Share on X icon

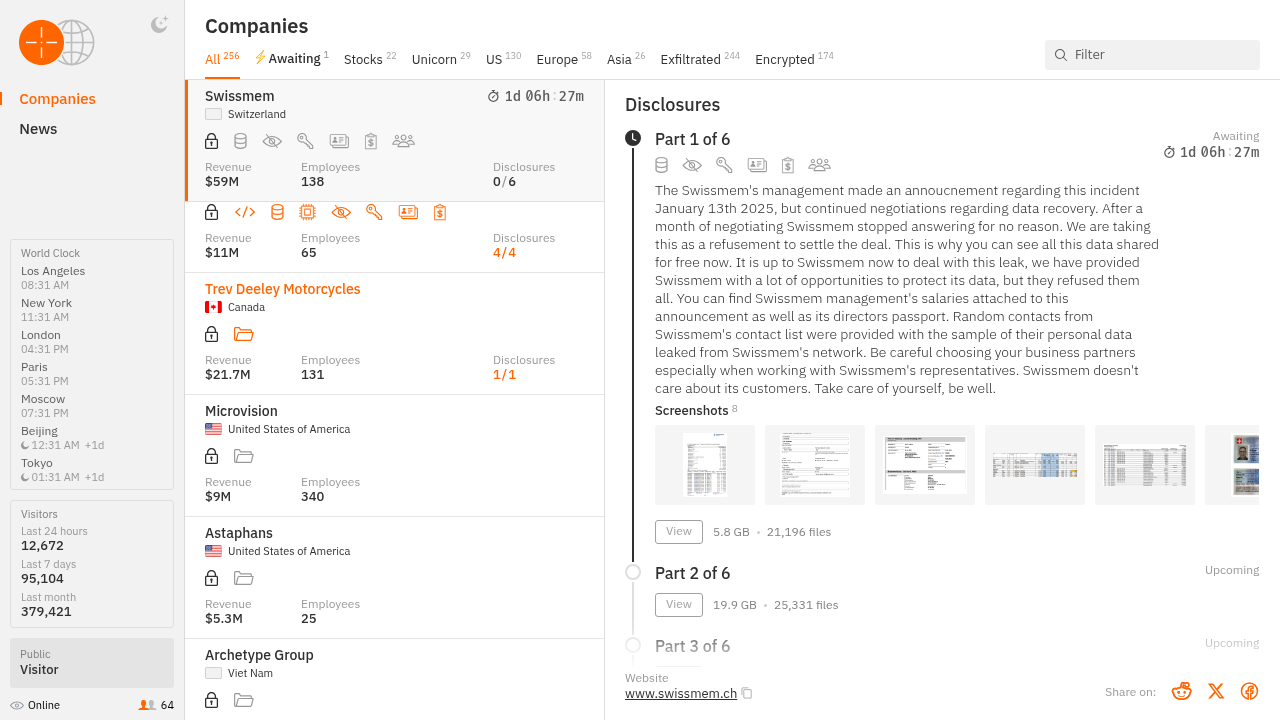click(x=1216, y=691)
